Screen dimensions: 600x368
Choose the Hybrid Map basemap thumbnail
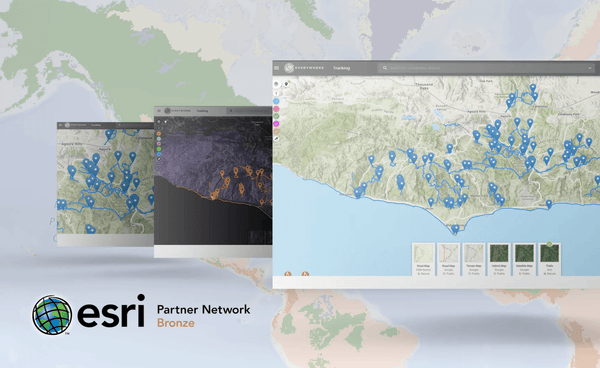(x=499, y=259)
